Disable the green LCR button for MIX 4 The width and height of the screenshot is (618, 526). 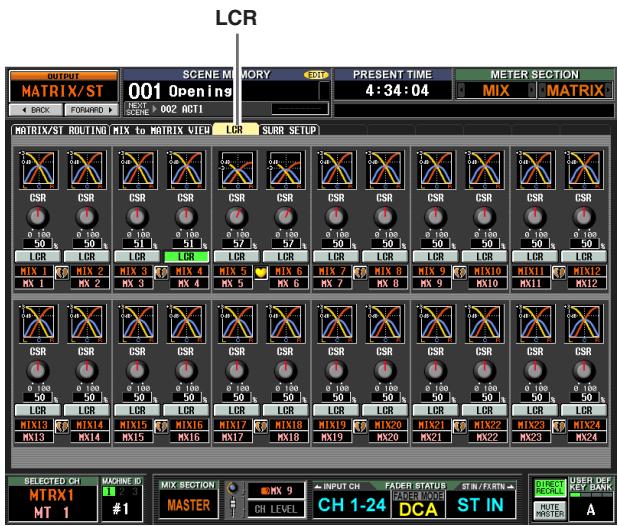(x=186, y=257)
